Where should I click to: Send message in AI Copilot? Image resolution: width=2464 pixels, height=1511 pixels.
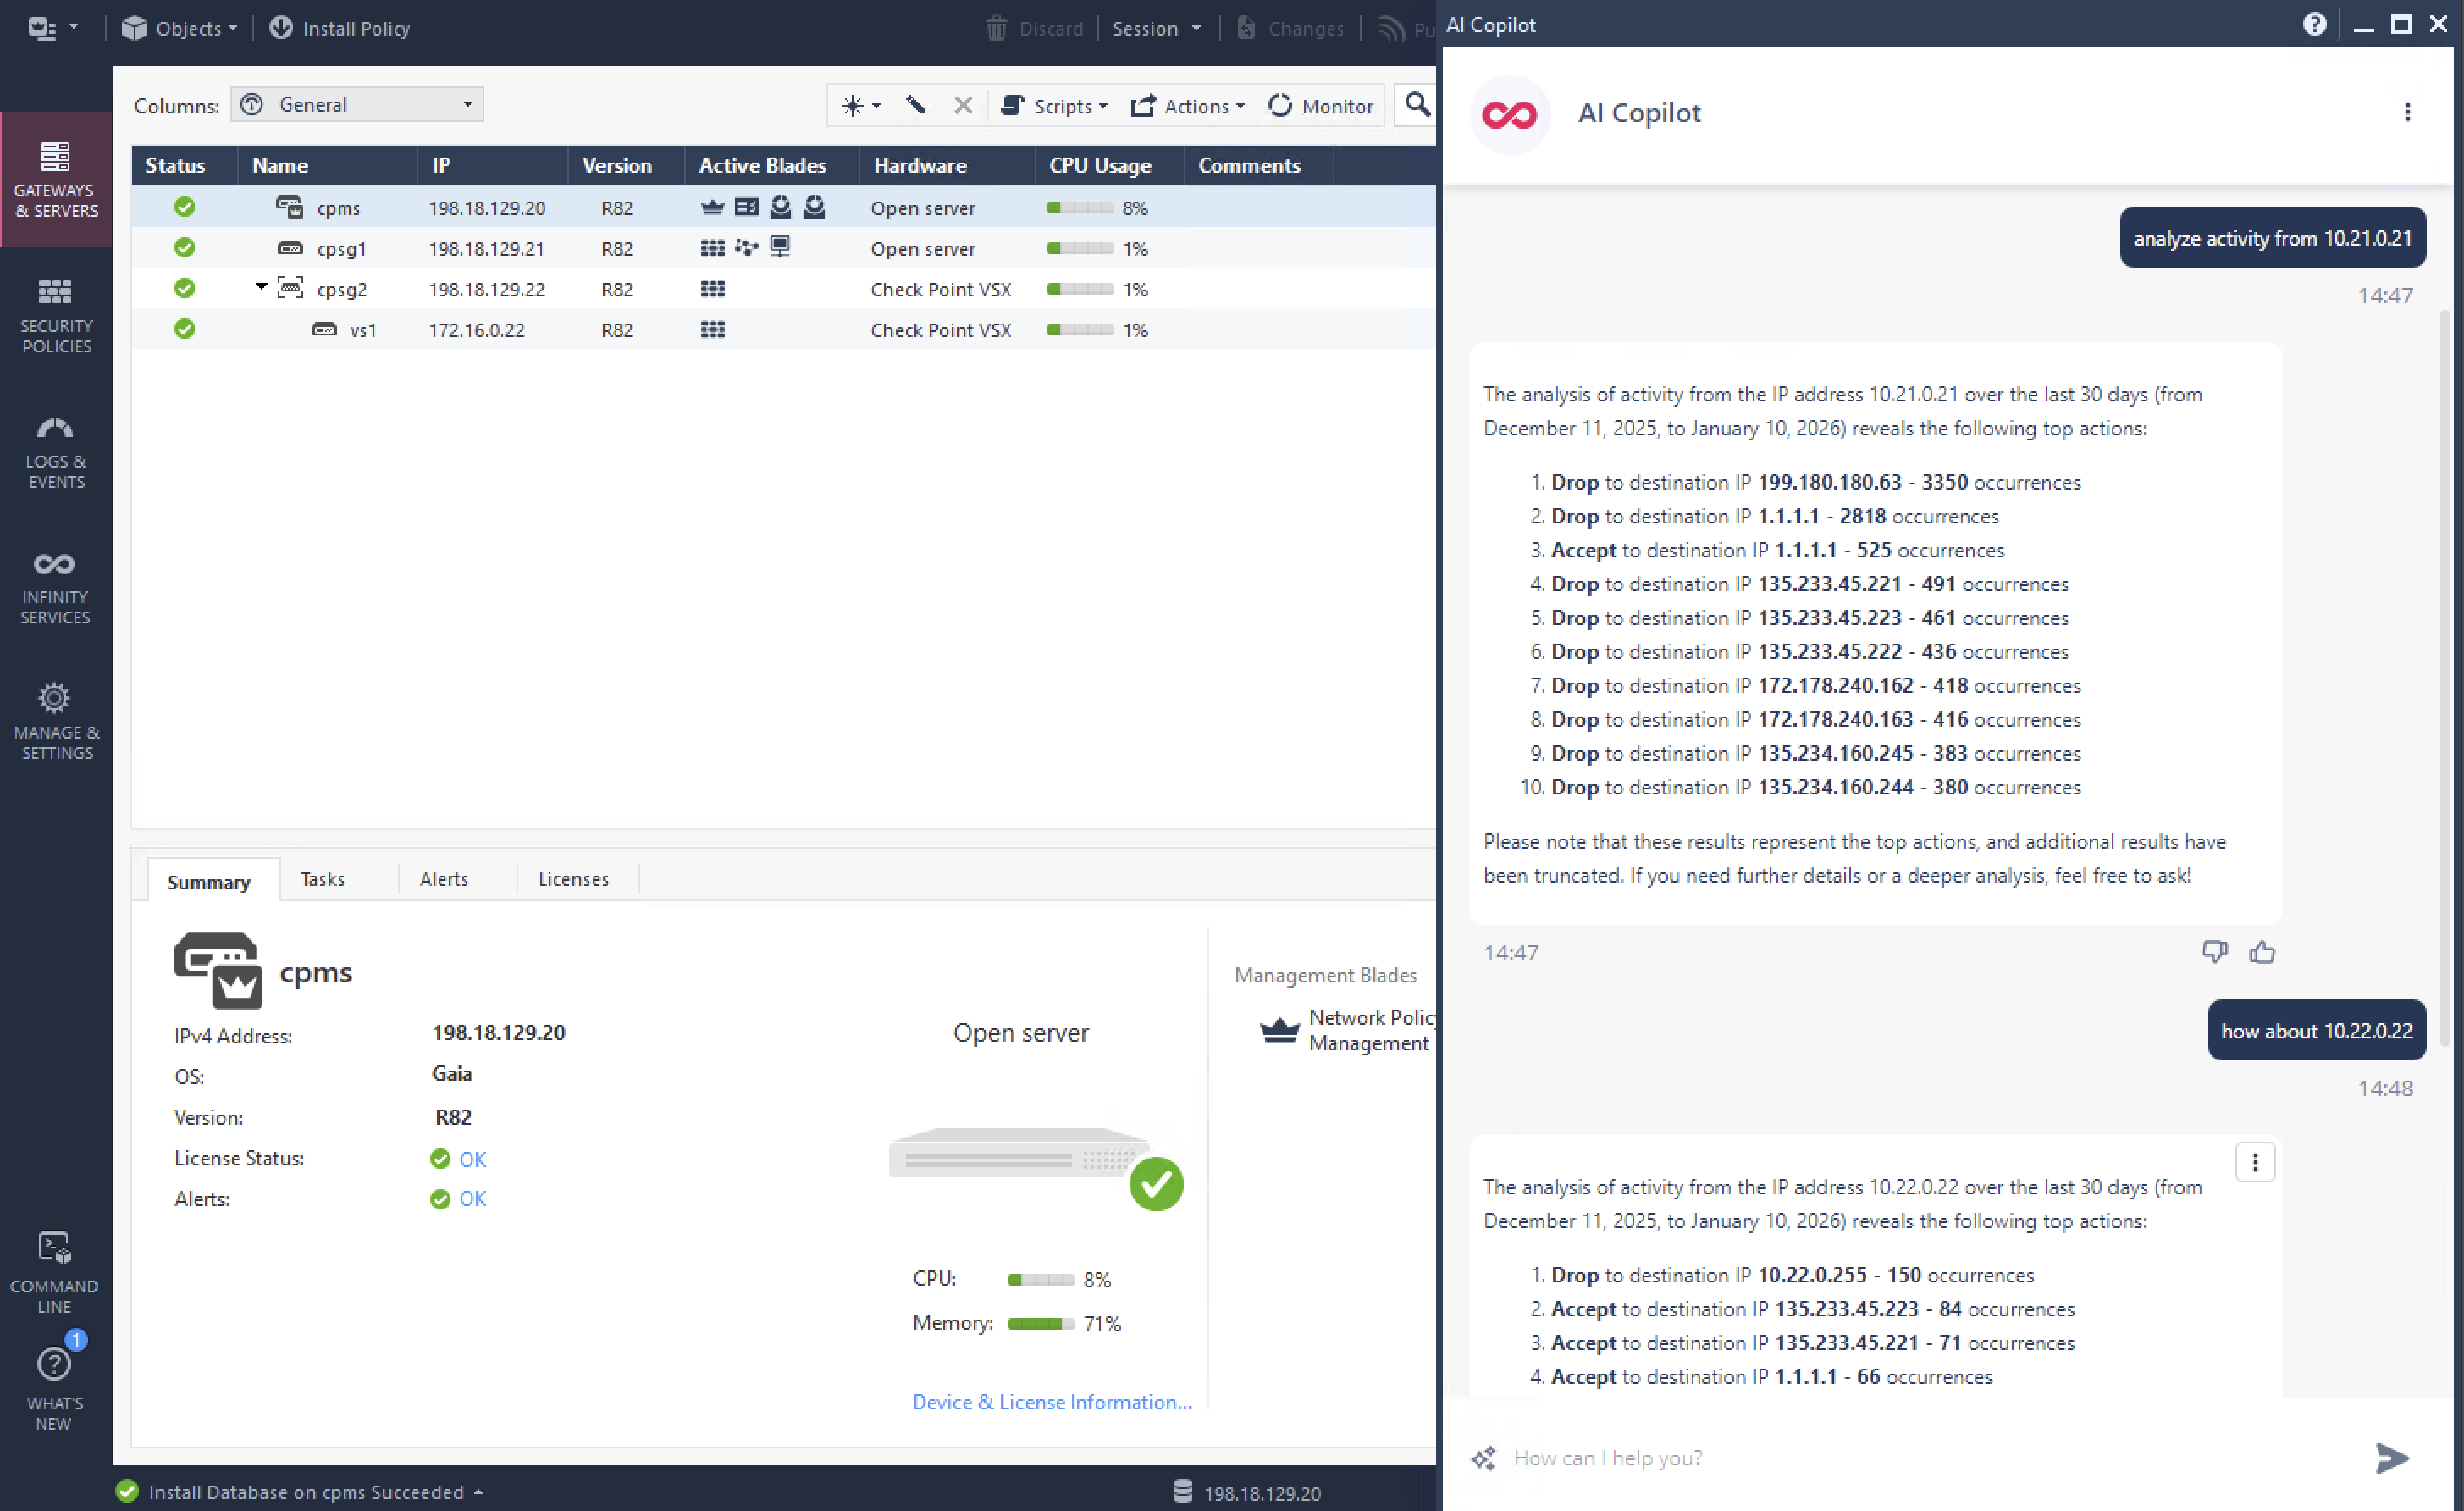point(2391,1457)
